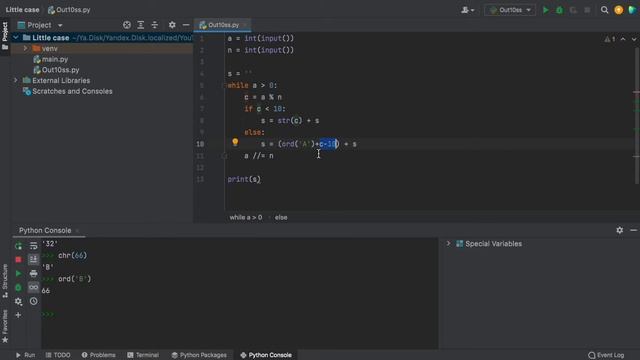Open Search Everywhere magnifier icon
Screen dimensions: 640x360
pos(604,10)
